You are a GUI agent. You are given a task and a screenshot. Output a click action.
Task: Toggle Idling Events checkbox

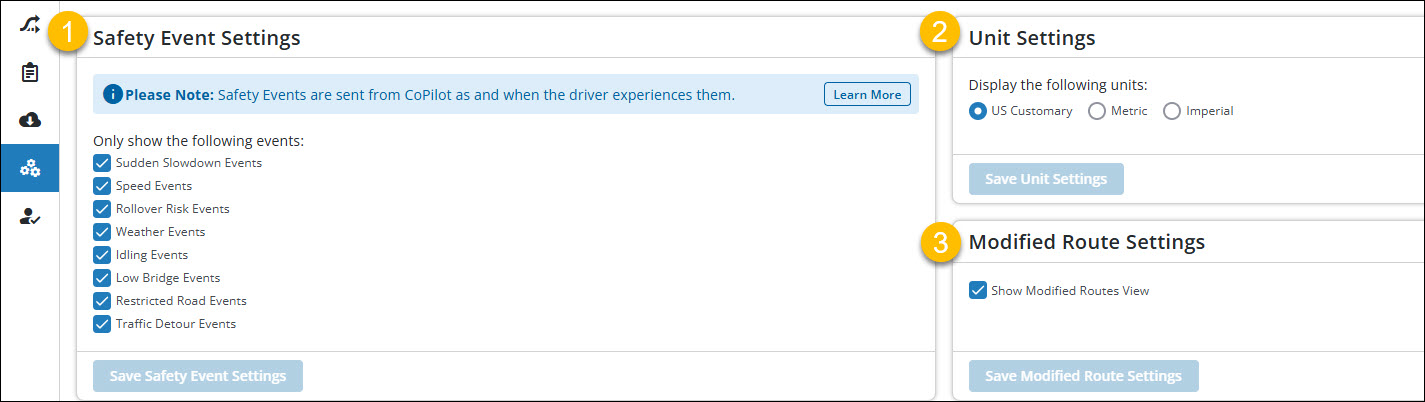pos(102,254)
